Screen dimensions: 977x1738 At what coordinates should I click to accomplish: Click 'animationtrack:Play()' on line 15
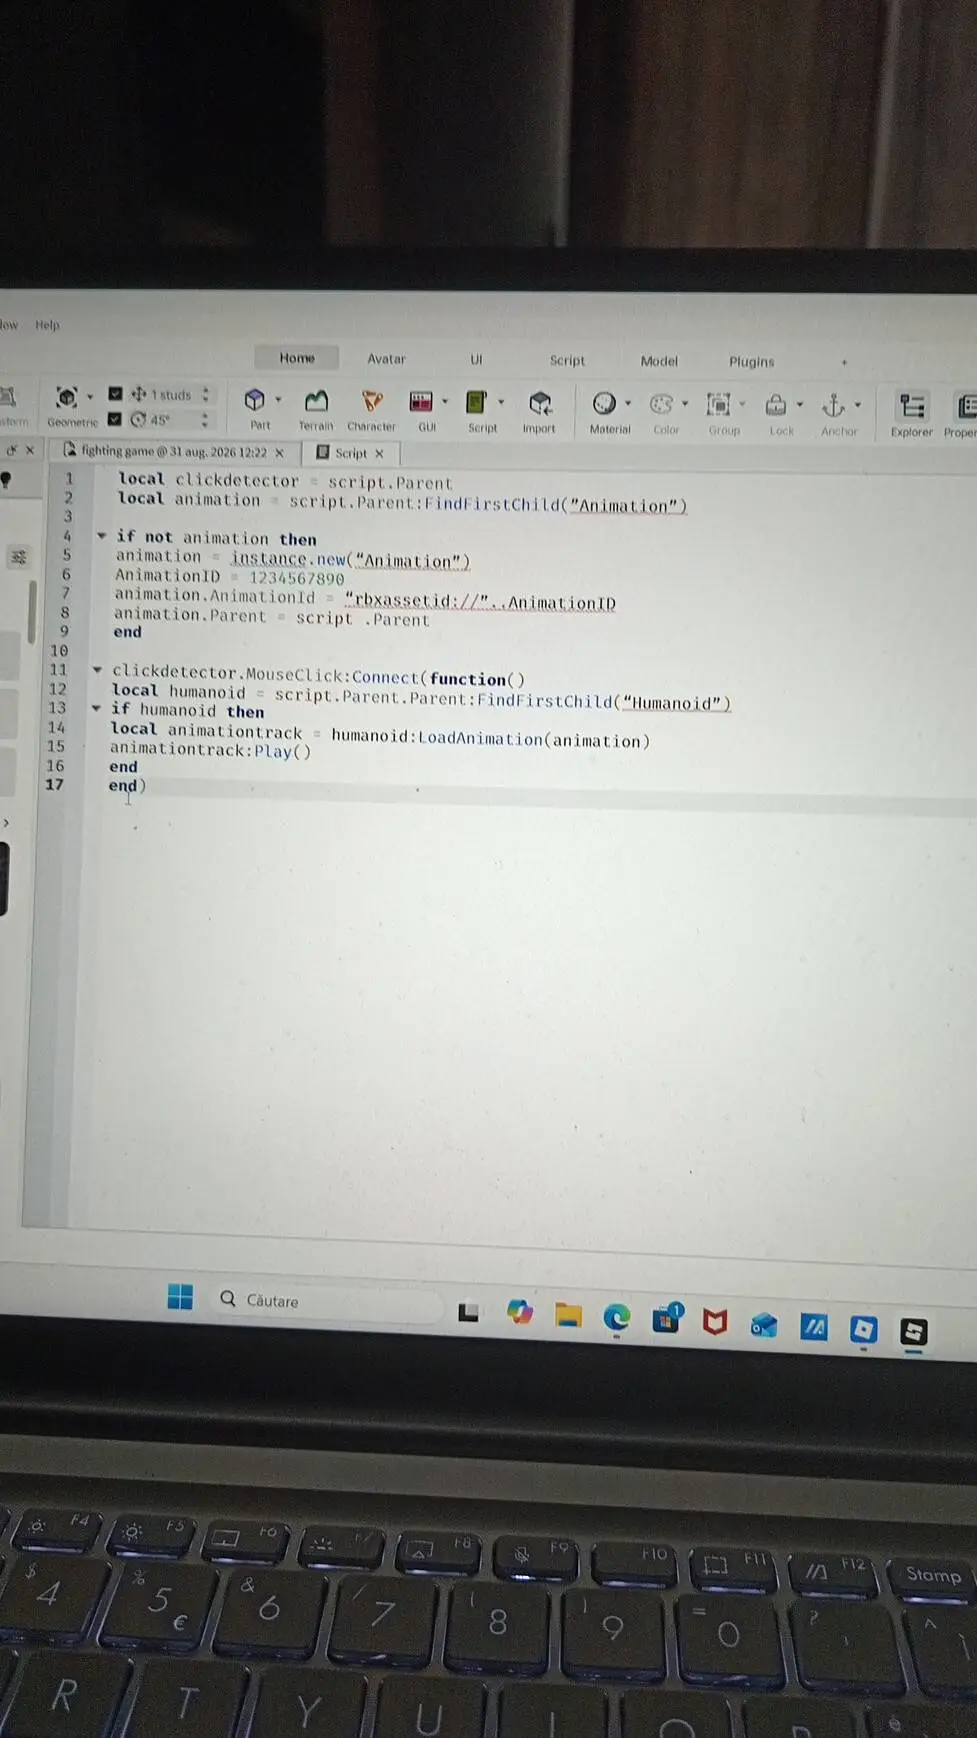[x=210, y=750]
